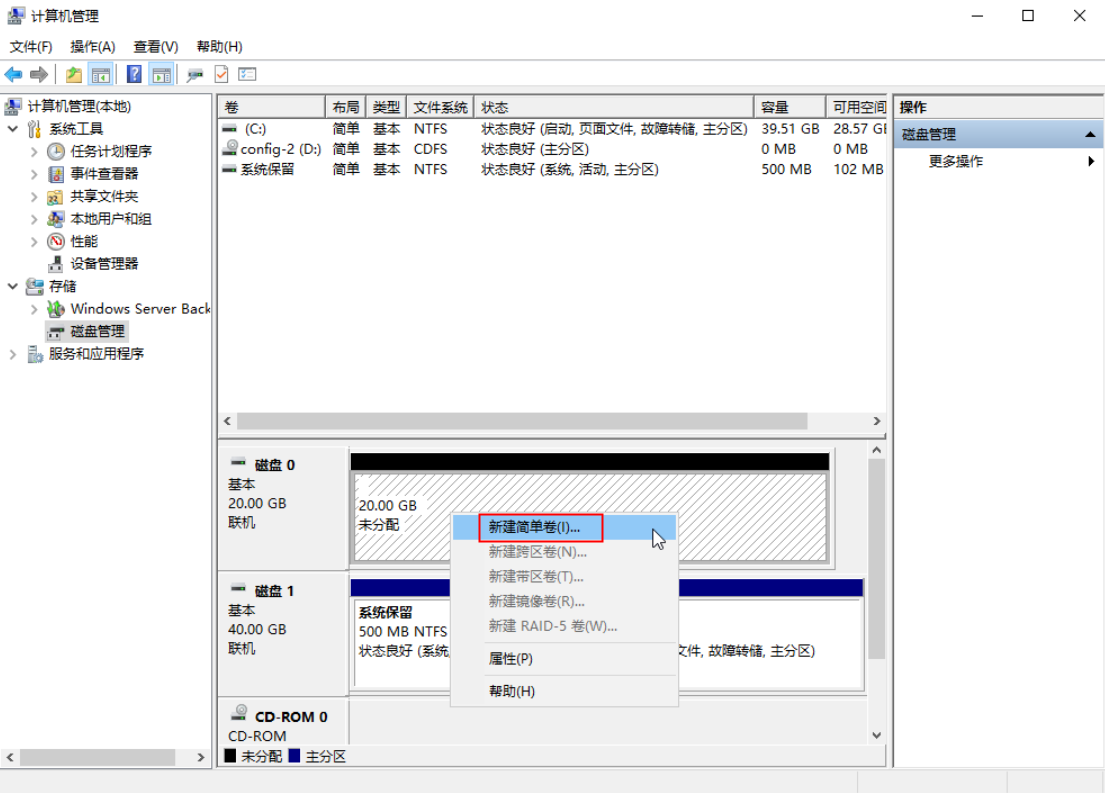
Task: Click the Up one level folder icon
Action: tap(73, 74)
